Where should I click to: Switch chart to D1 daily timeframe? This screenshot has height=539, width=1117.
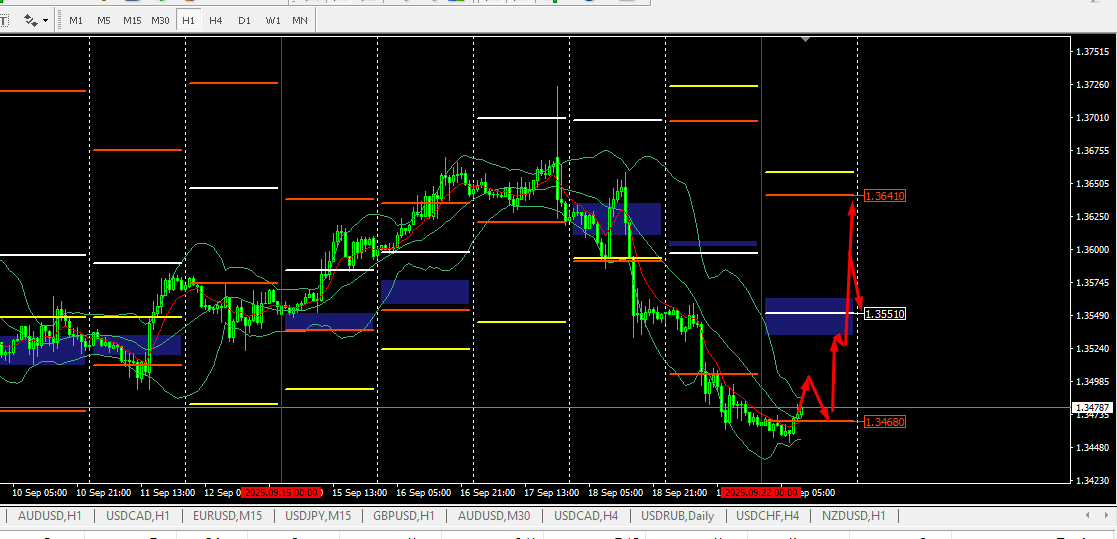coord(244,21)
